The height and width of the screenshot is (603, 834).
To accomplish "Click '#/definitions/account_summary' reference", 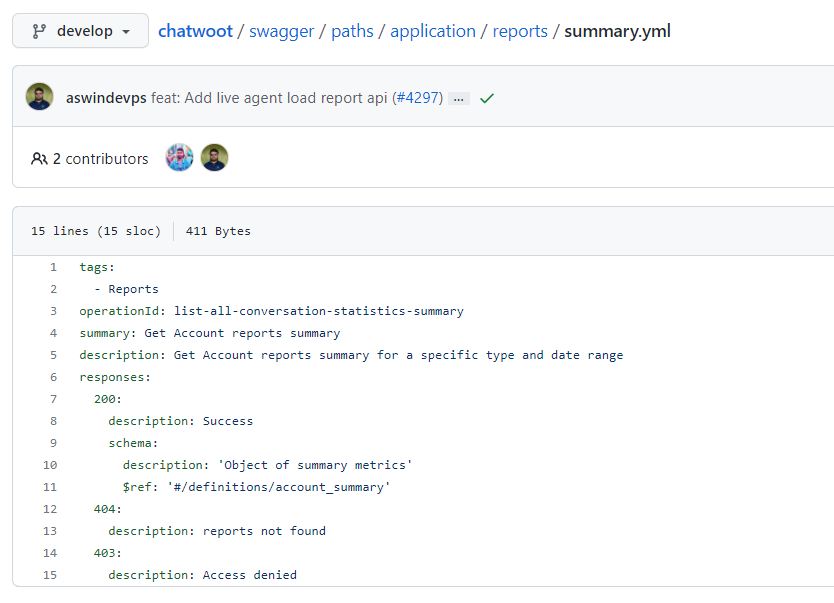I will pyautogui.click(x=279, y=487).
